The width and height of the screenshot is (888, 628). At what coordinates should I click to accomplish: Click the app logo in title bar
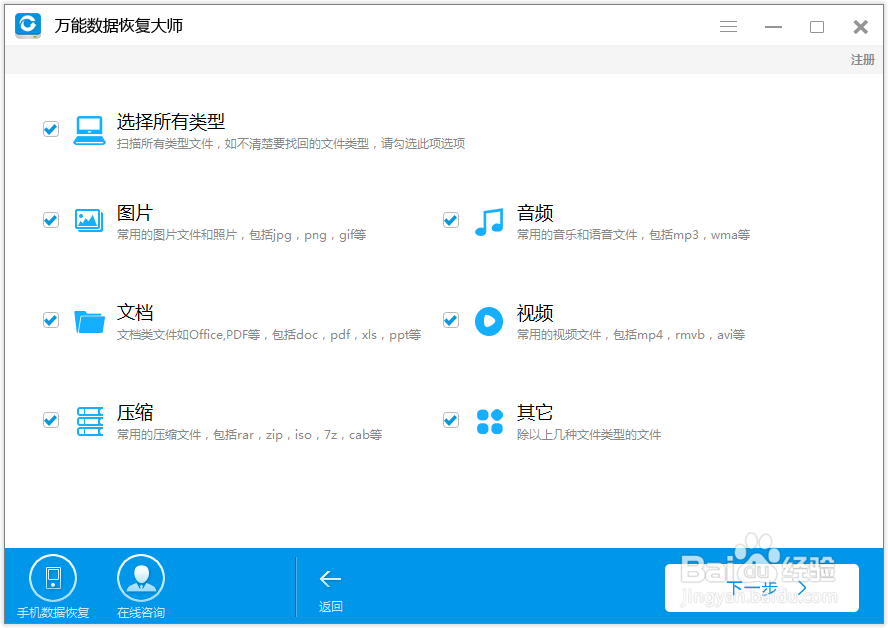(x=27, y=26)
